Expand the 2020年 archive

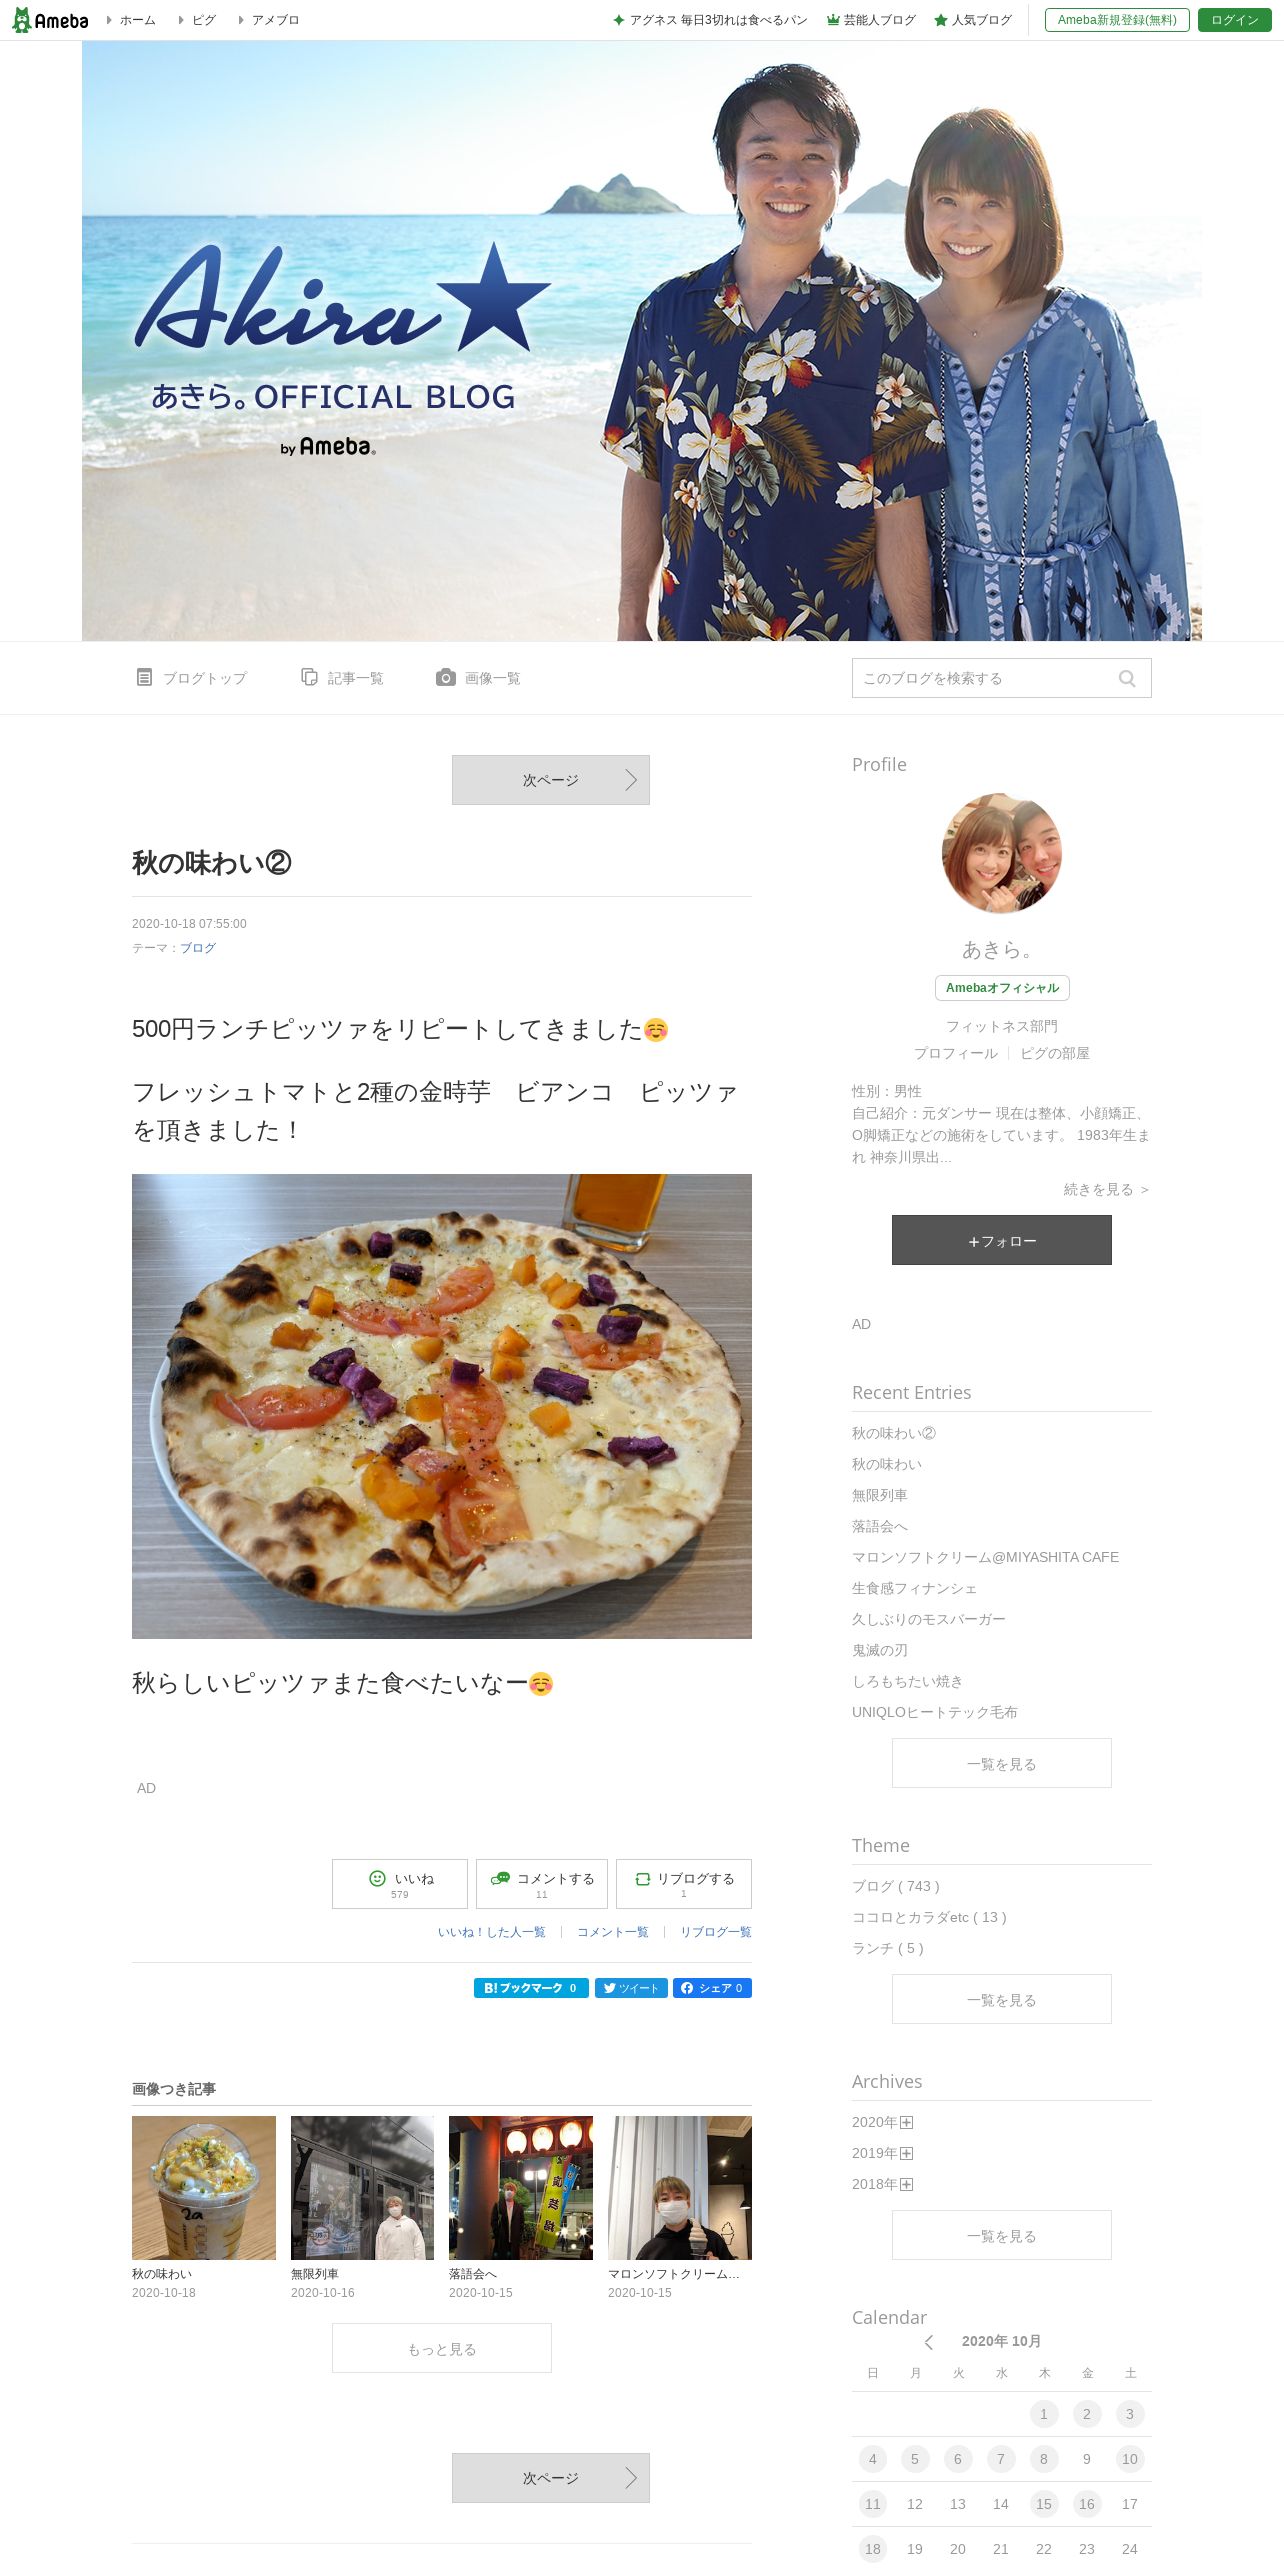click(x=906, y=2122)
